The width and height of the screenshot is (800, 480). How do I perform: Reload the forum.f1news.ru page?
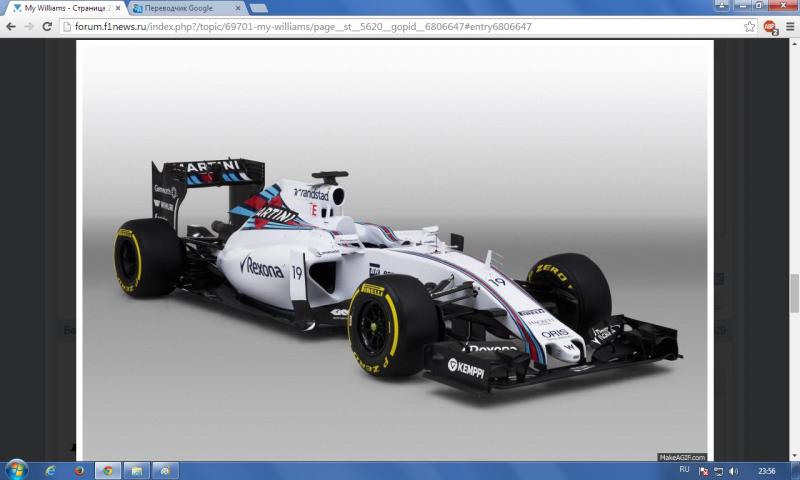(x=47, y=27)
